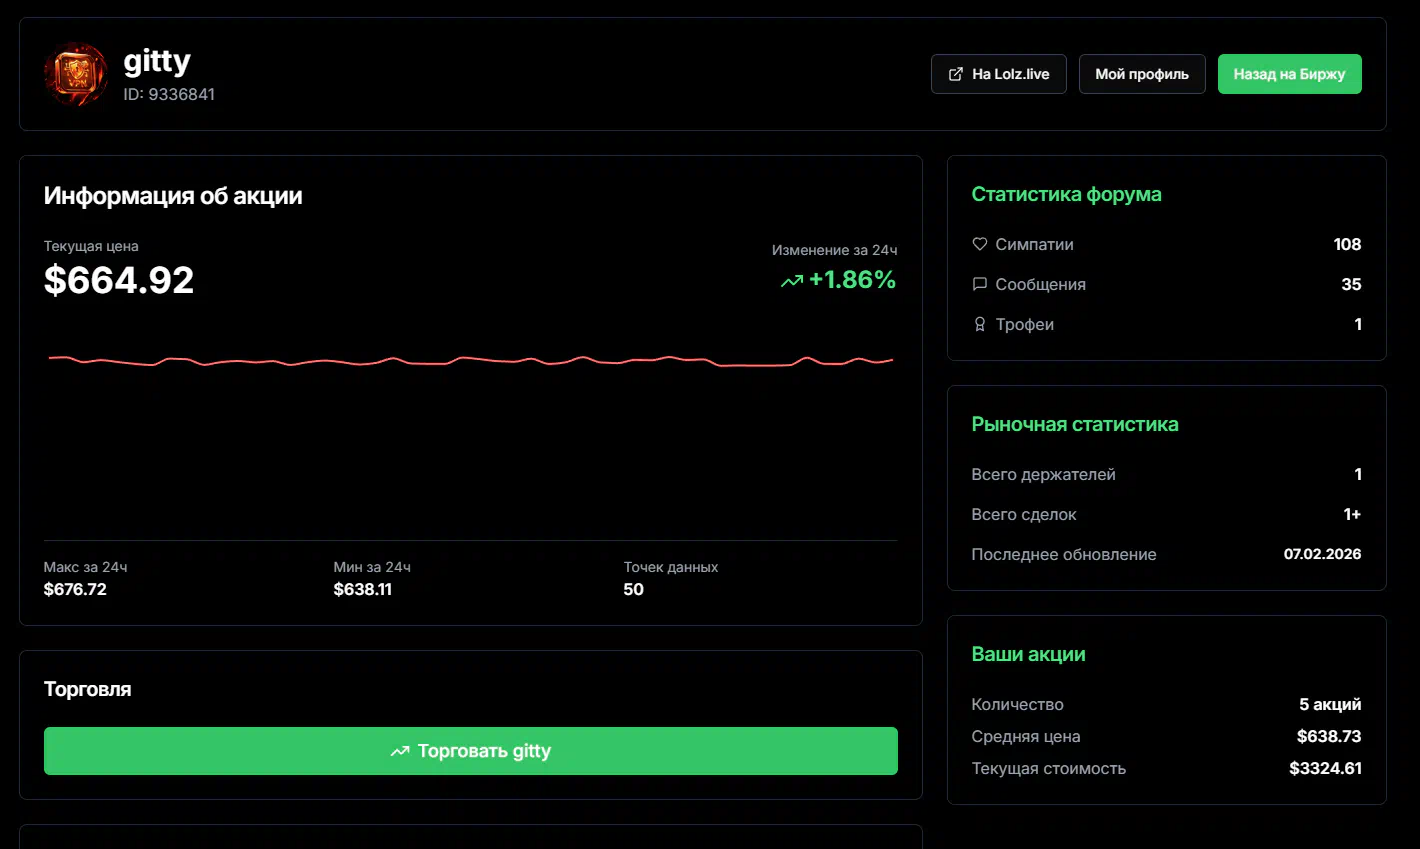Return via Назад на Биржу button
This screenshot has height=849, width=1420.
pyautogui.click(x=1289, y=74)
